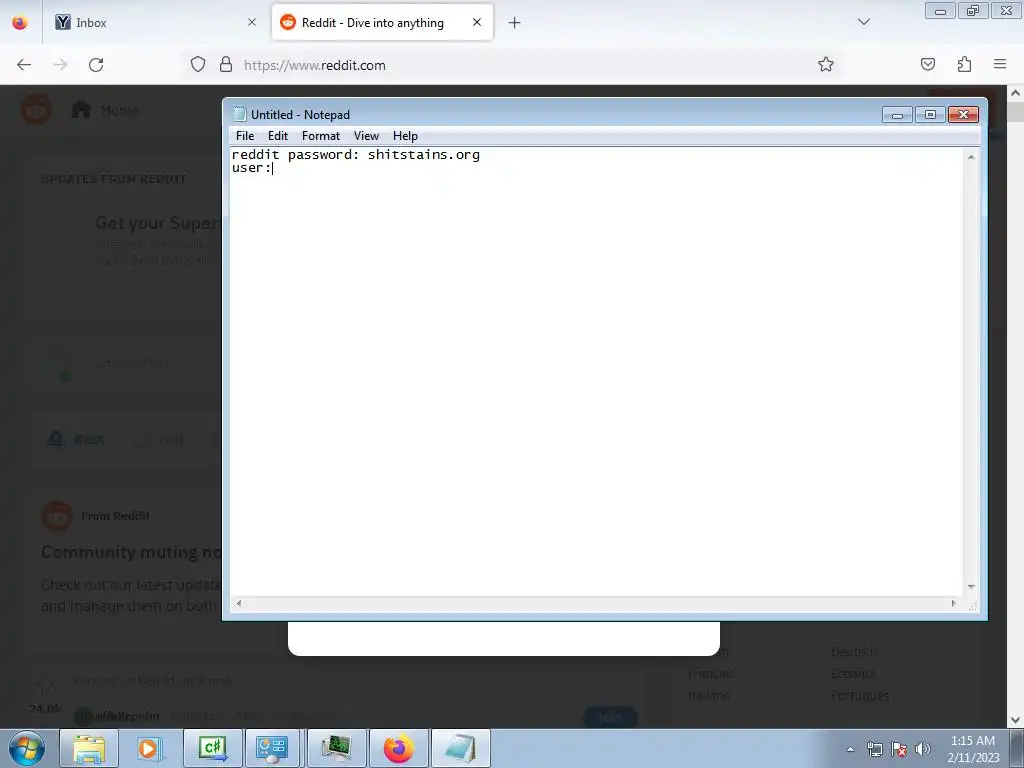This screenshot has width=1024, height=768.
Task: Minimize the Notepad window
Action: click(897, 115)
